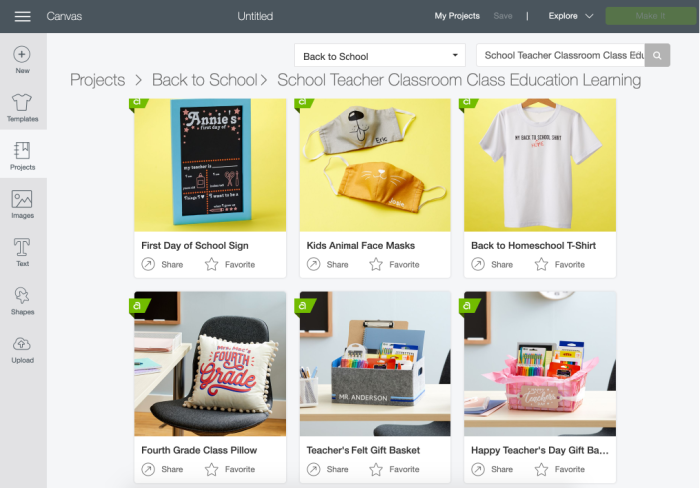
Task: Expand the Explore menu chevron
Action: click(x=589, y=16)
